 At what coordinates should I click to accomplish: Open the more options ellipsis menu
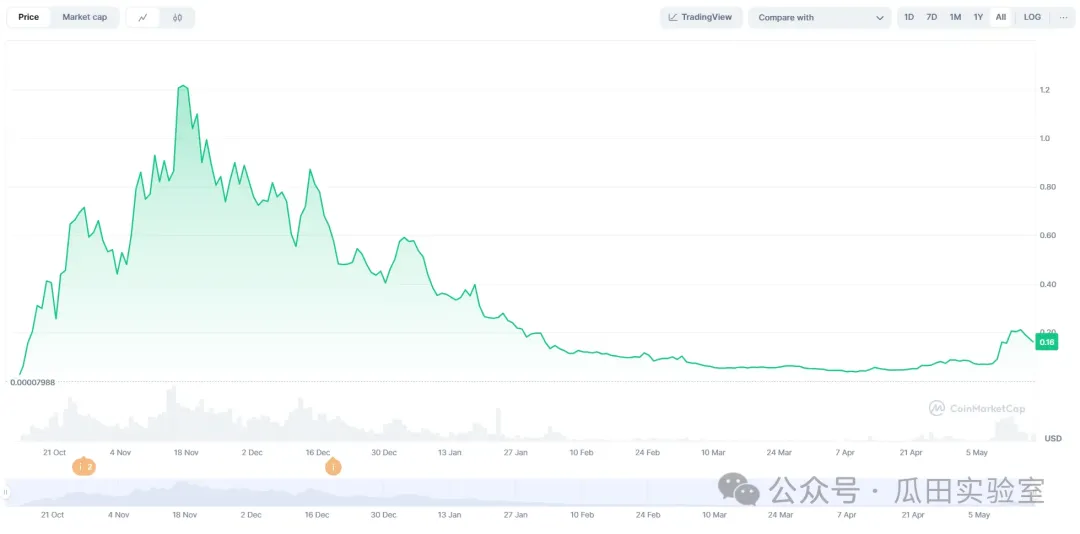pos(1063,17)
